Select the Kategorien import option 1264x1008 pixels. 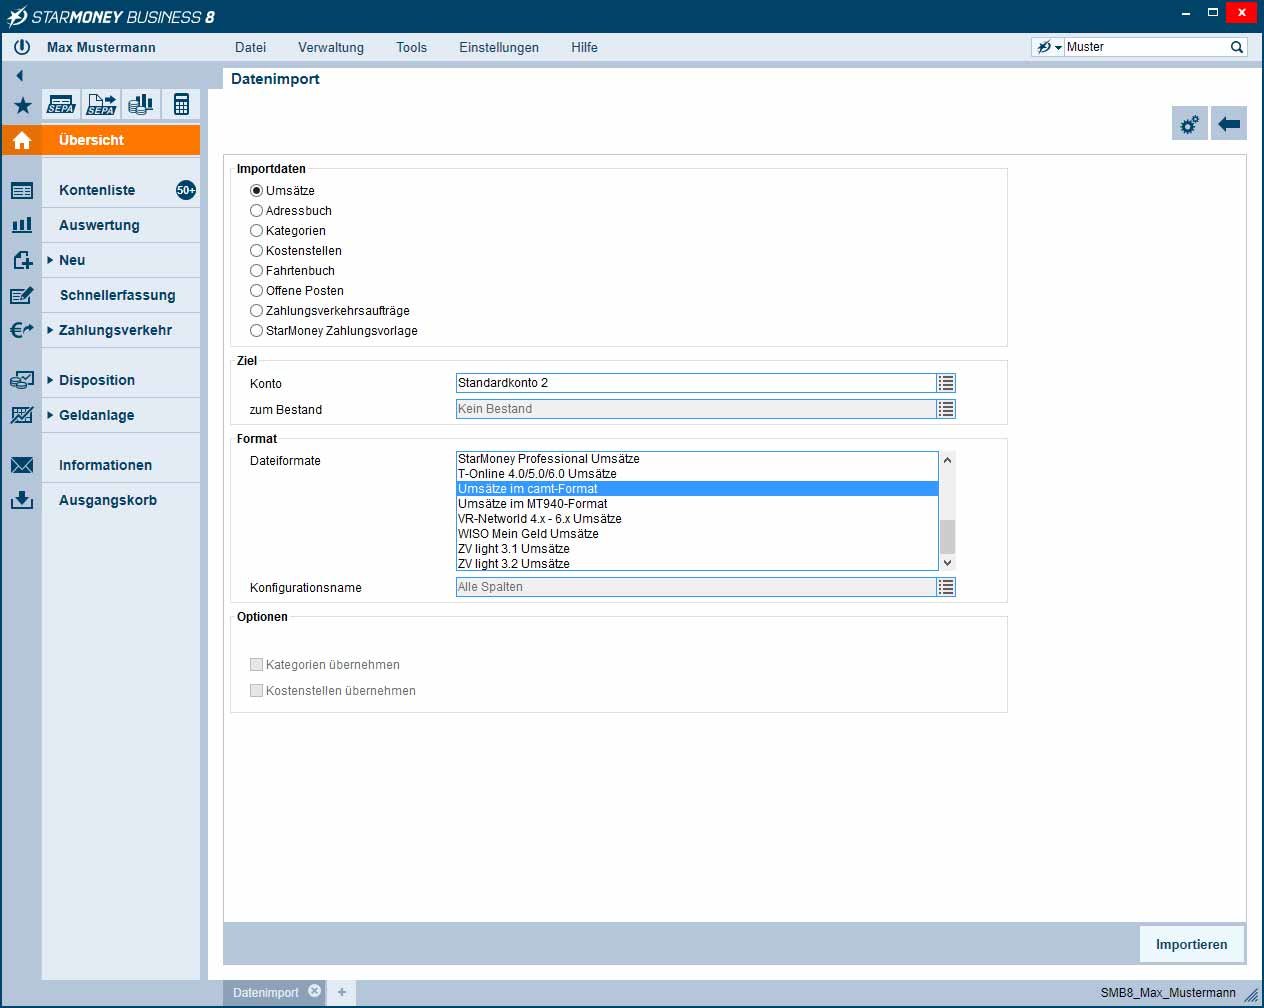pyautogui.click(x=257, y=231)
